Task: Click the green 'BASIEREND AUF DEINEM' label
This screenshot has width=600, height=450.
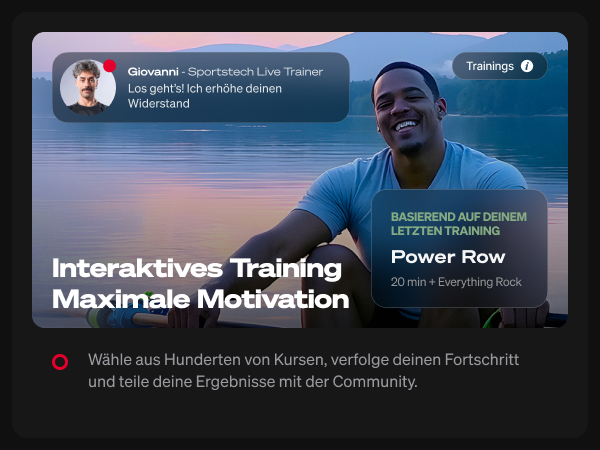Action: click(458, 217)
